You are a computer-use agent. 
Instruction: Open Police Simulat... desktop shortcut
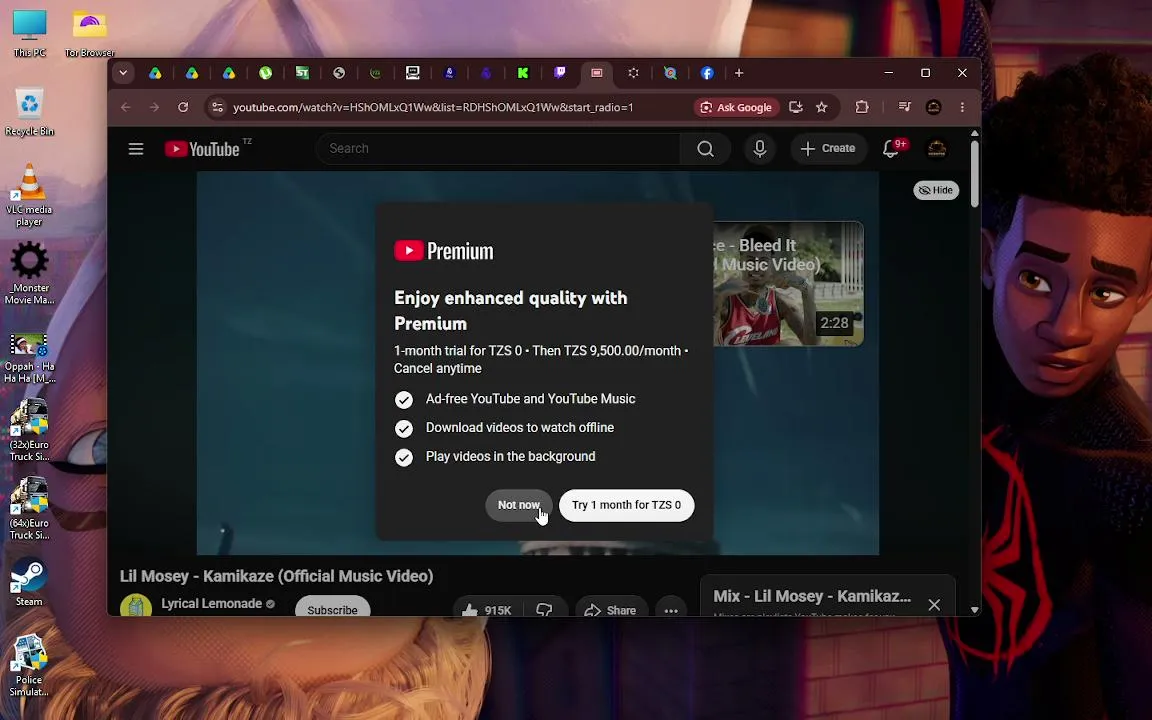point(29,666)
